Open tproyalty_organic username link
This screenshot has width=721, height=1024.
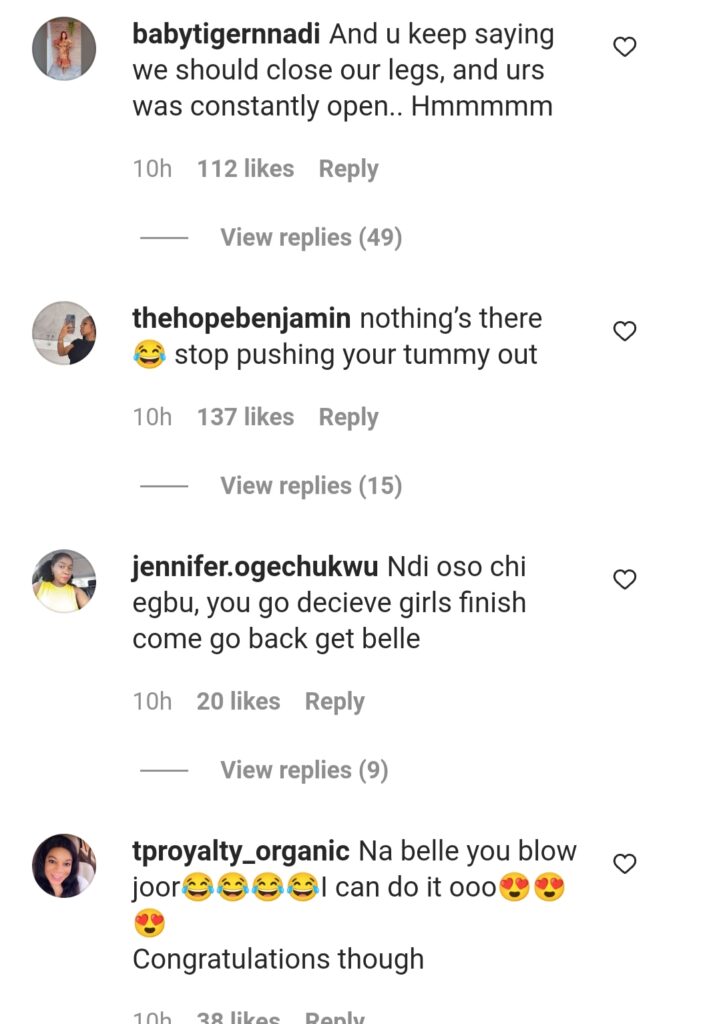[x=241, y=852]
